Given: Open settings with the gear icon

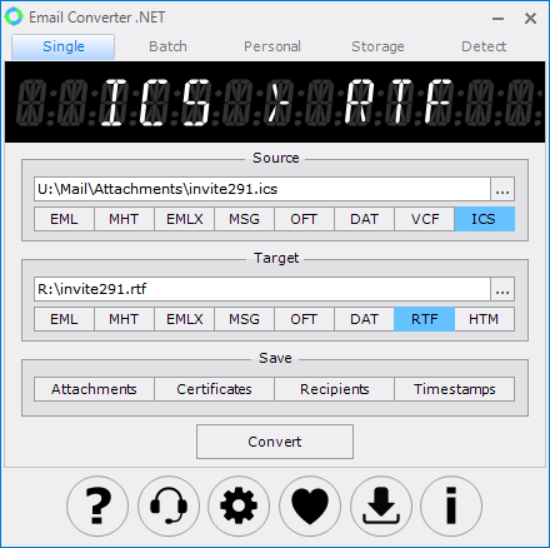Looking at the screenshot, I should (239, 506).
